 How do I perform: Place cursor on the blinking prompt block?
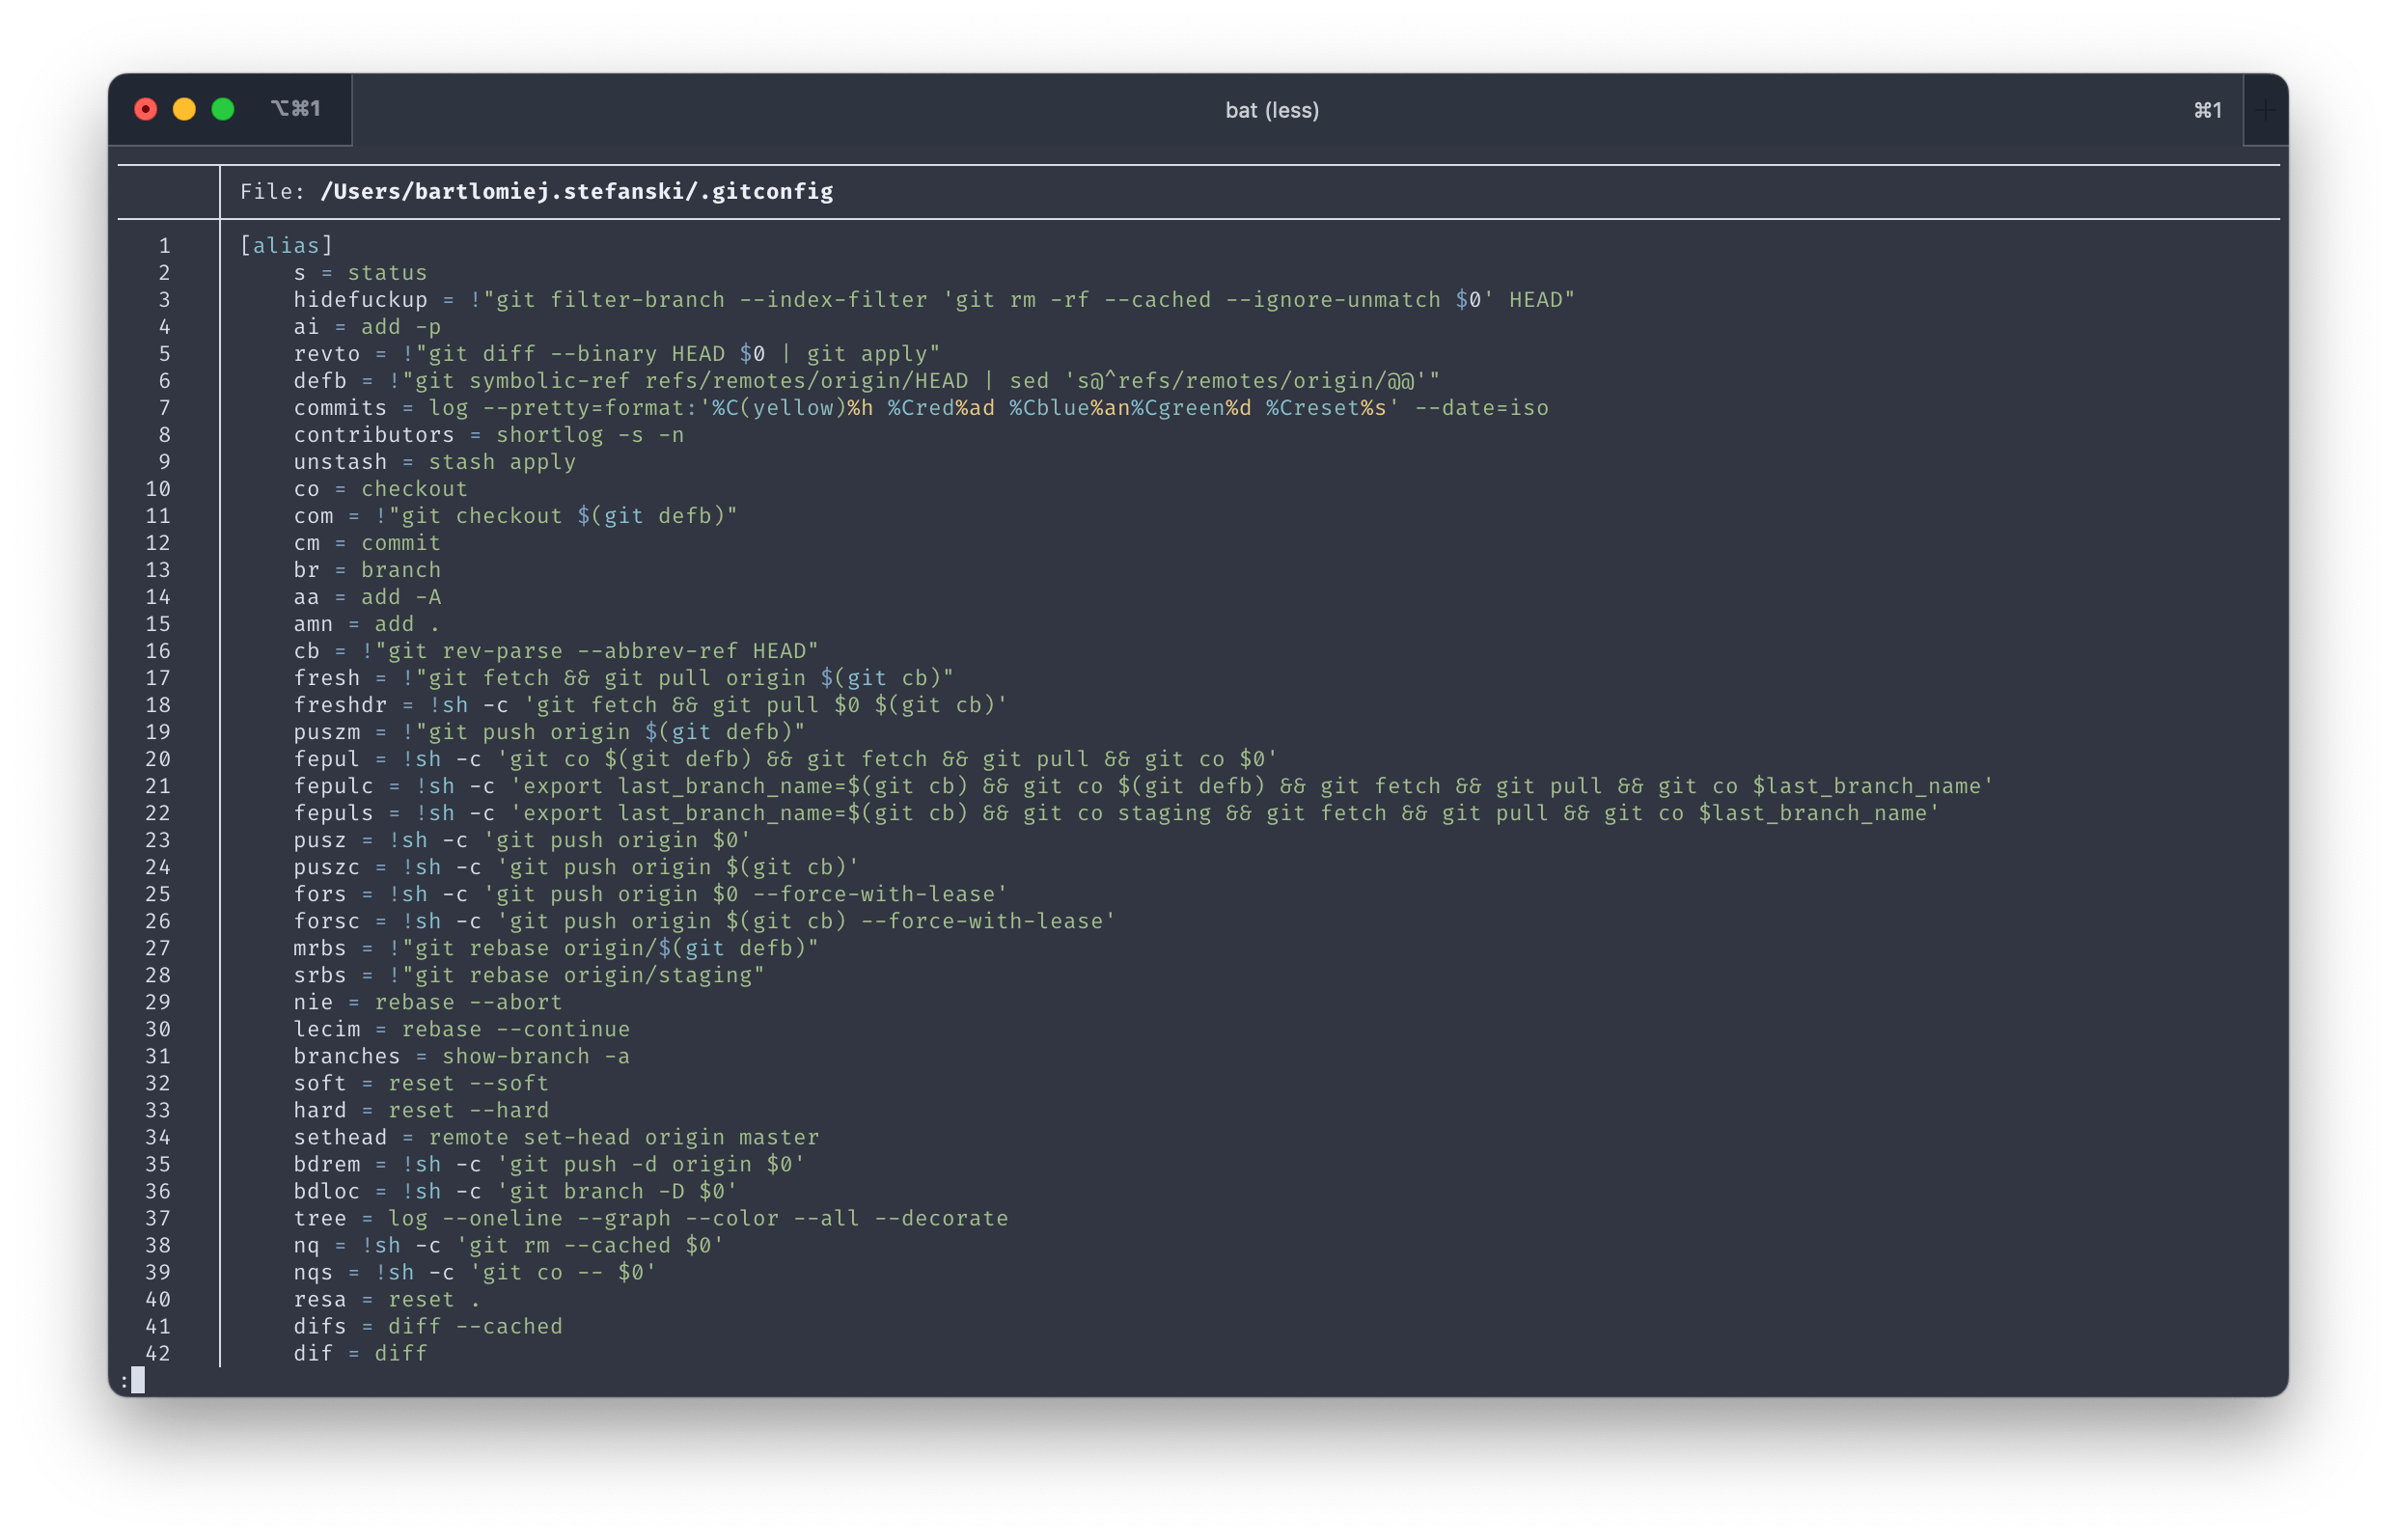(x=138, y=1380)
